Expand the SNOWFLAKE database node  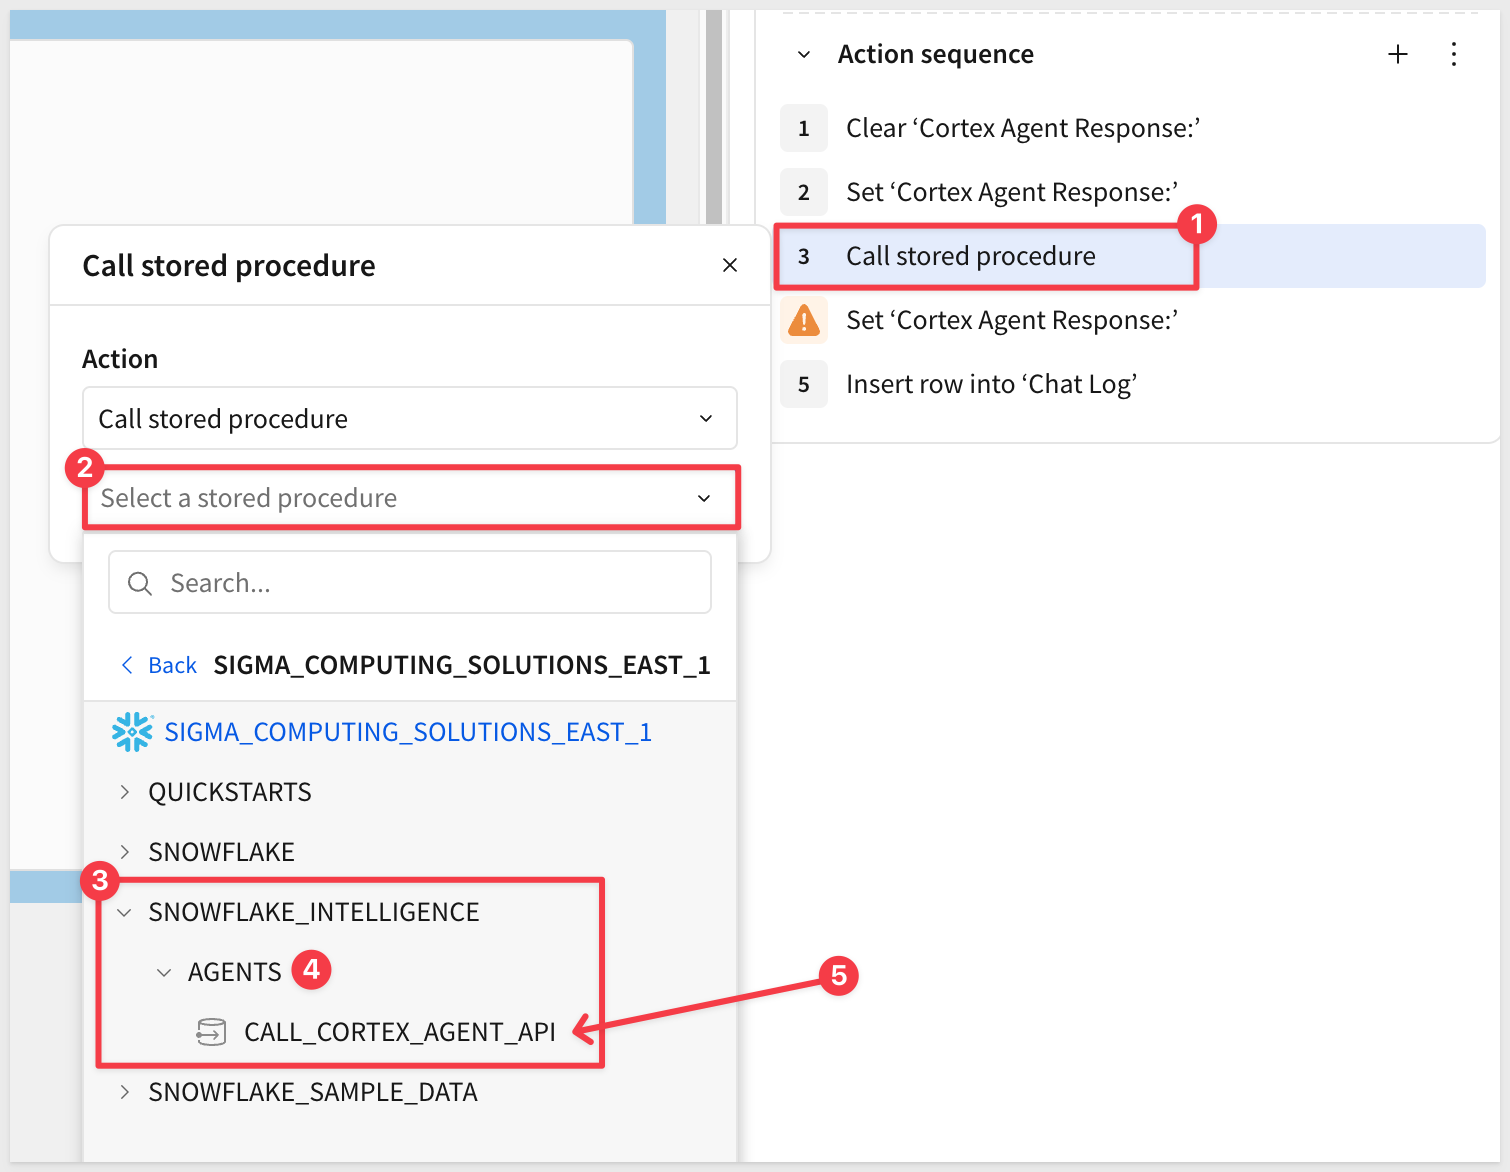click(x=125, y=852)
